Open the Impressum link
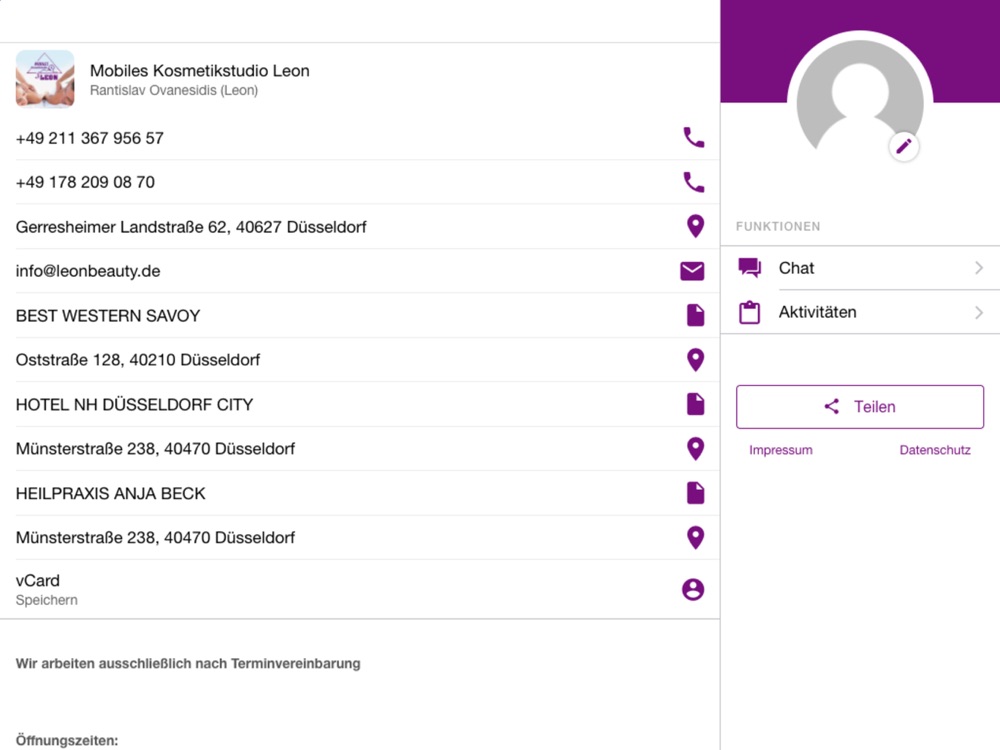The image size is (1000, 750). pyautogui.click(x=781, y=450)
